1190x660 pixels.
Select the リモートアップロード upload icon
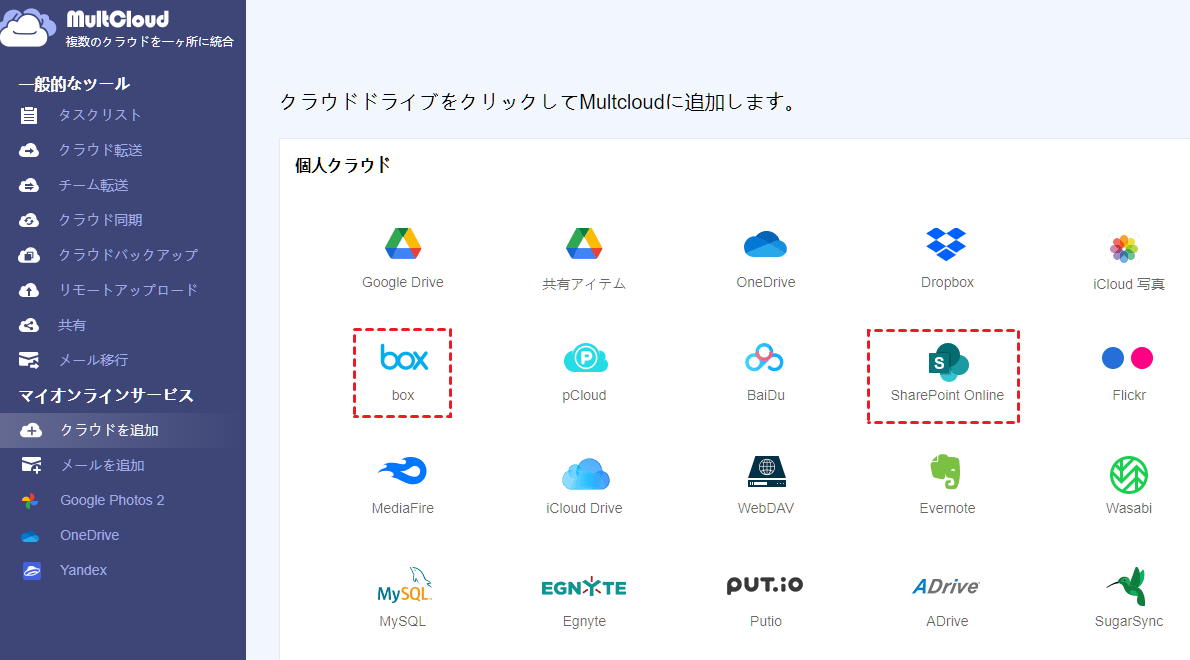click(29, 290)
